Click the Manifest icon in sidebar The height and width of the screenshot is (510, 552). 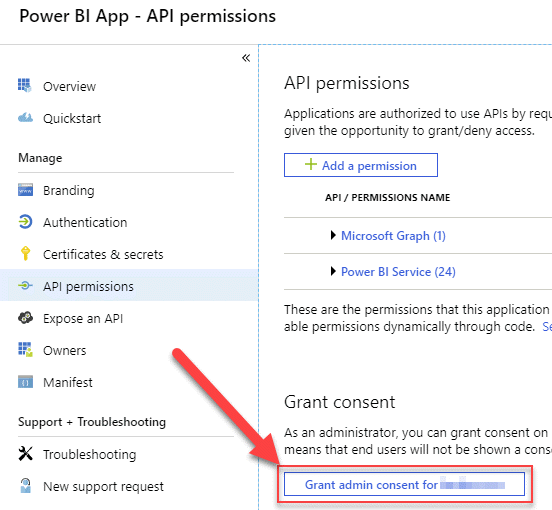click(25, 382)
